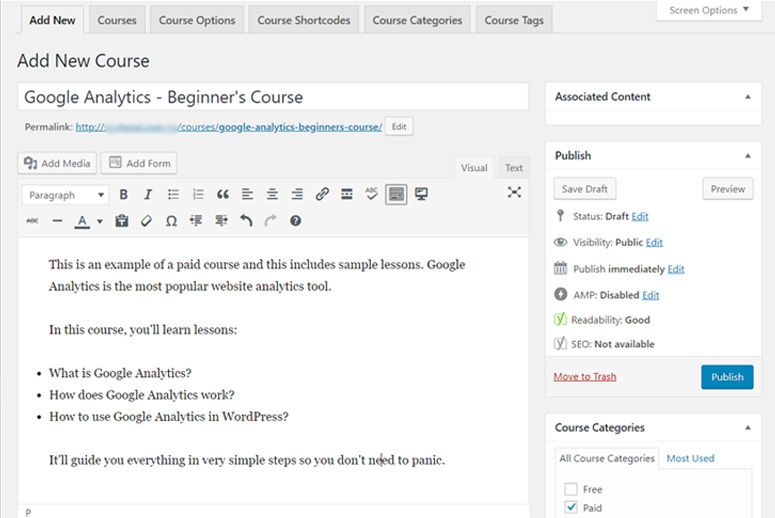775x518 pixels.
Task: Click 'Readability: Good' status text
Action: [x=610, y=320]
